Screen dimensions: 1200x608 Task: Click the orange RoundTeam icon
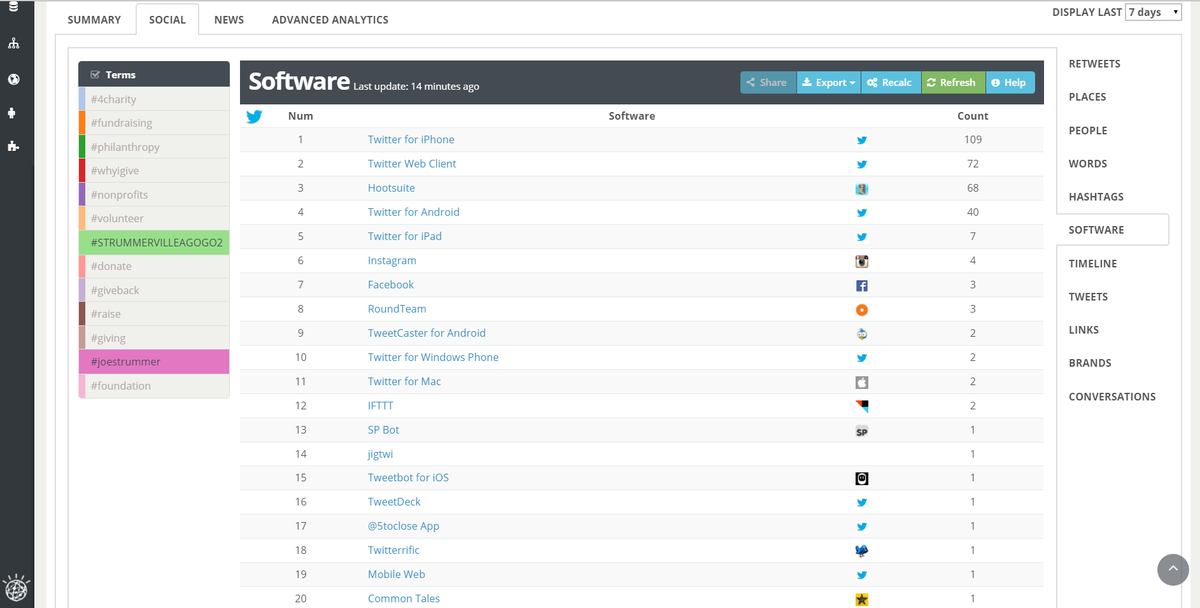pos(861,309)
